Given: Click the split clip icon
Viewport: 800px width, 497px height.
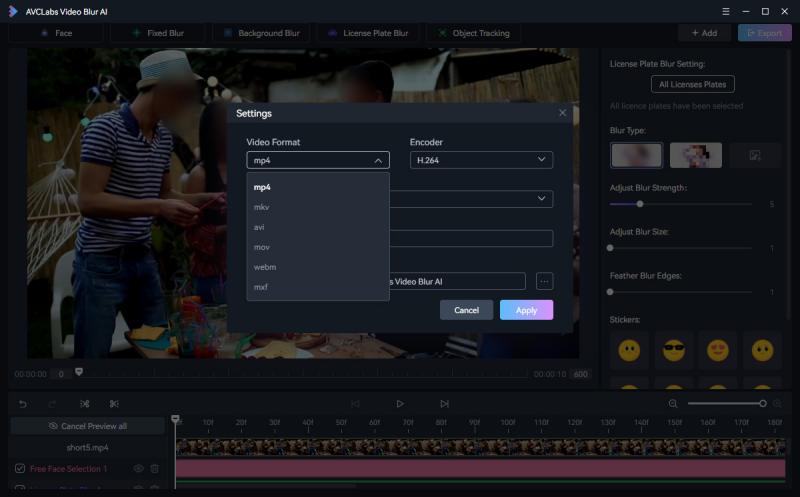Looking at the screenshot, I should [x=85, y=404].
